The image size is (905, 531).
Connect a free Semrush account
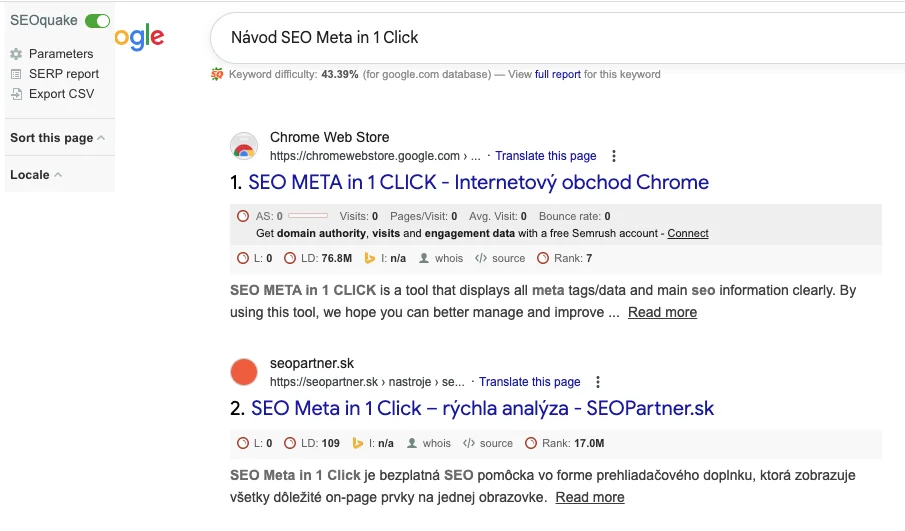click(x=688, y=233)
